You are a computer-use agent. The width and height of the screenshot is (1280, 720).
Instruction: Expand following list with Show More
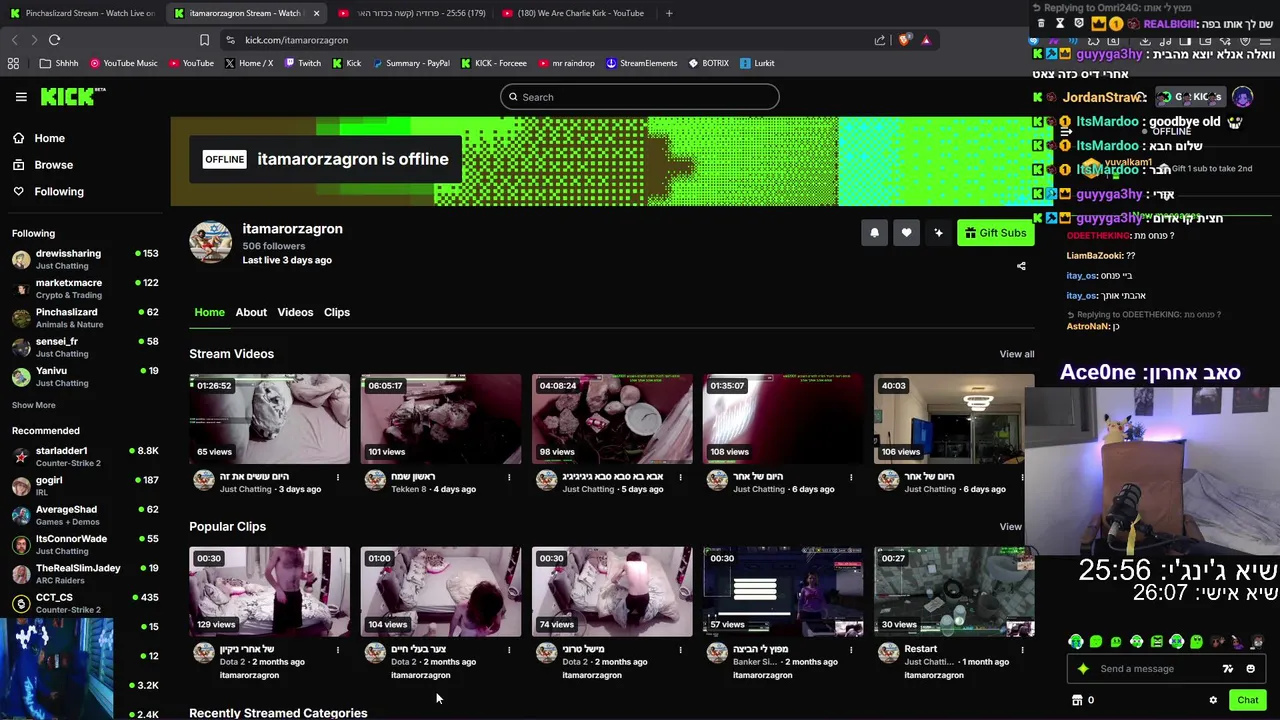tap(34, 405)
